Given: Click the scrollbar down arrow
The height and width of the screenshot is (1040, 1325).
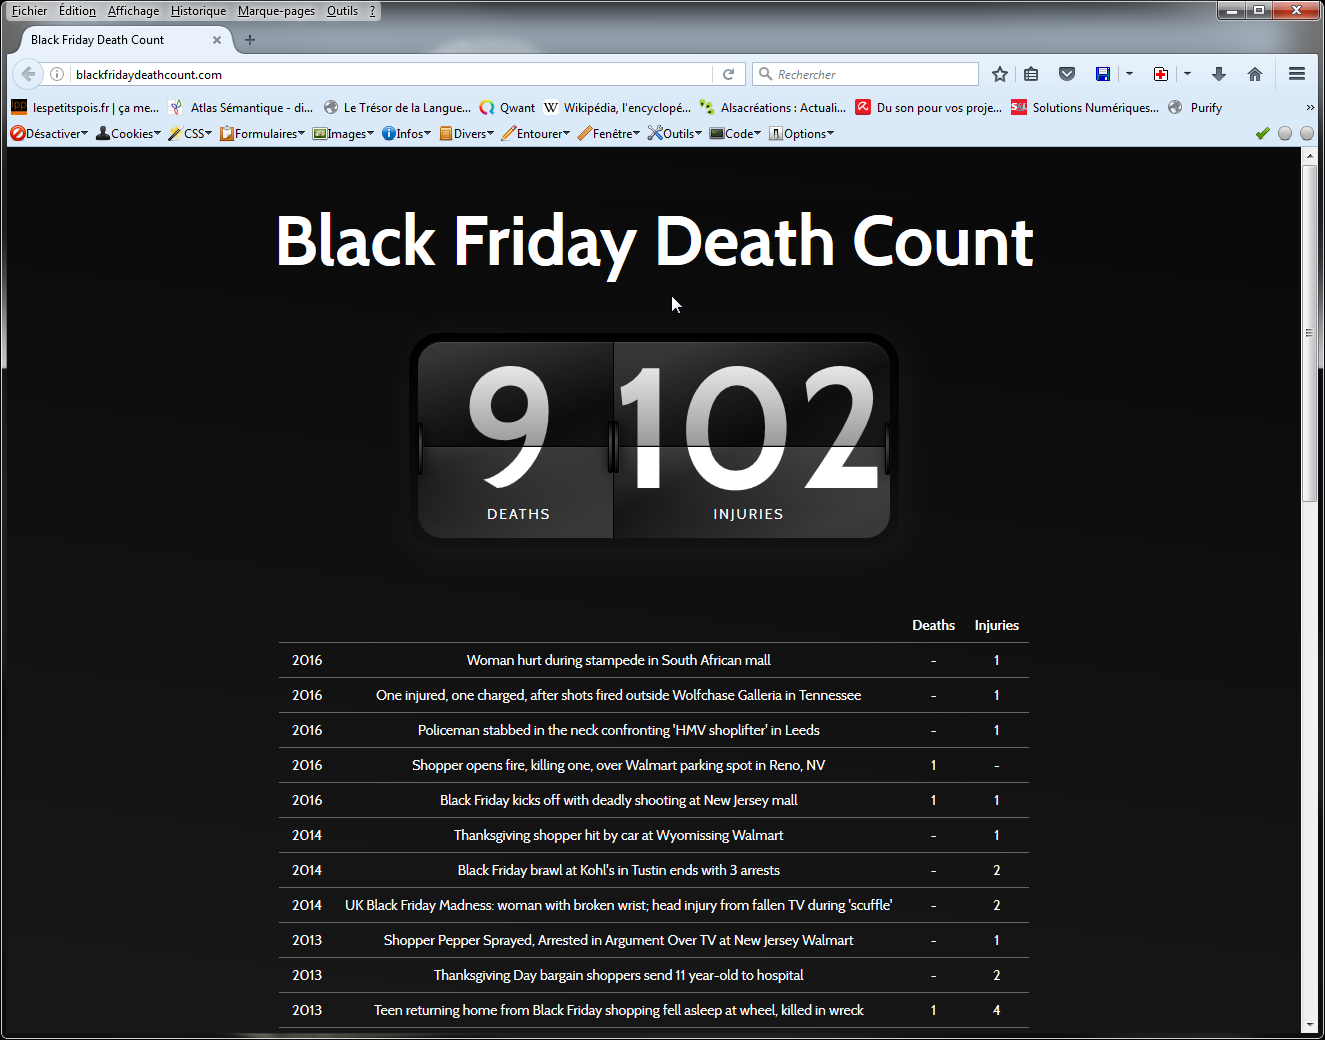Looking at the screenshot, I should point(1309,1025).
